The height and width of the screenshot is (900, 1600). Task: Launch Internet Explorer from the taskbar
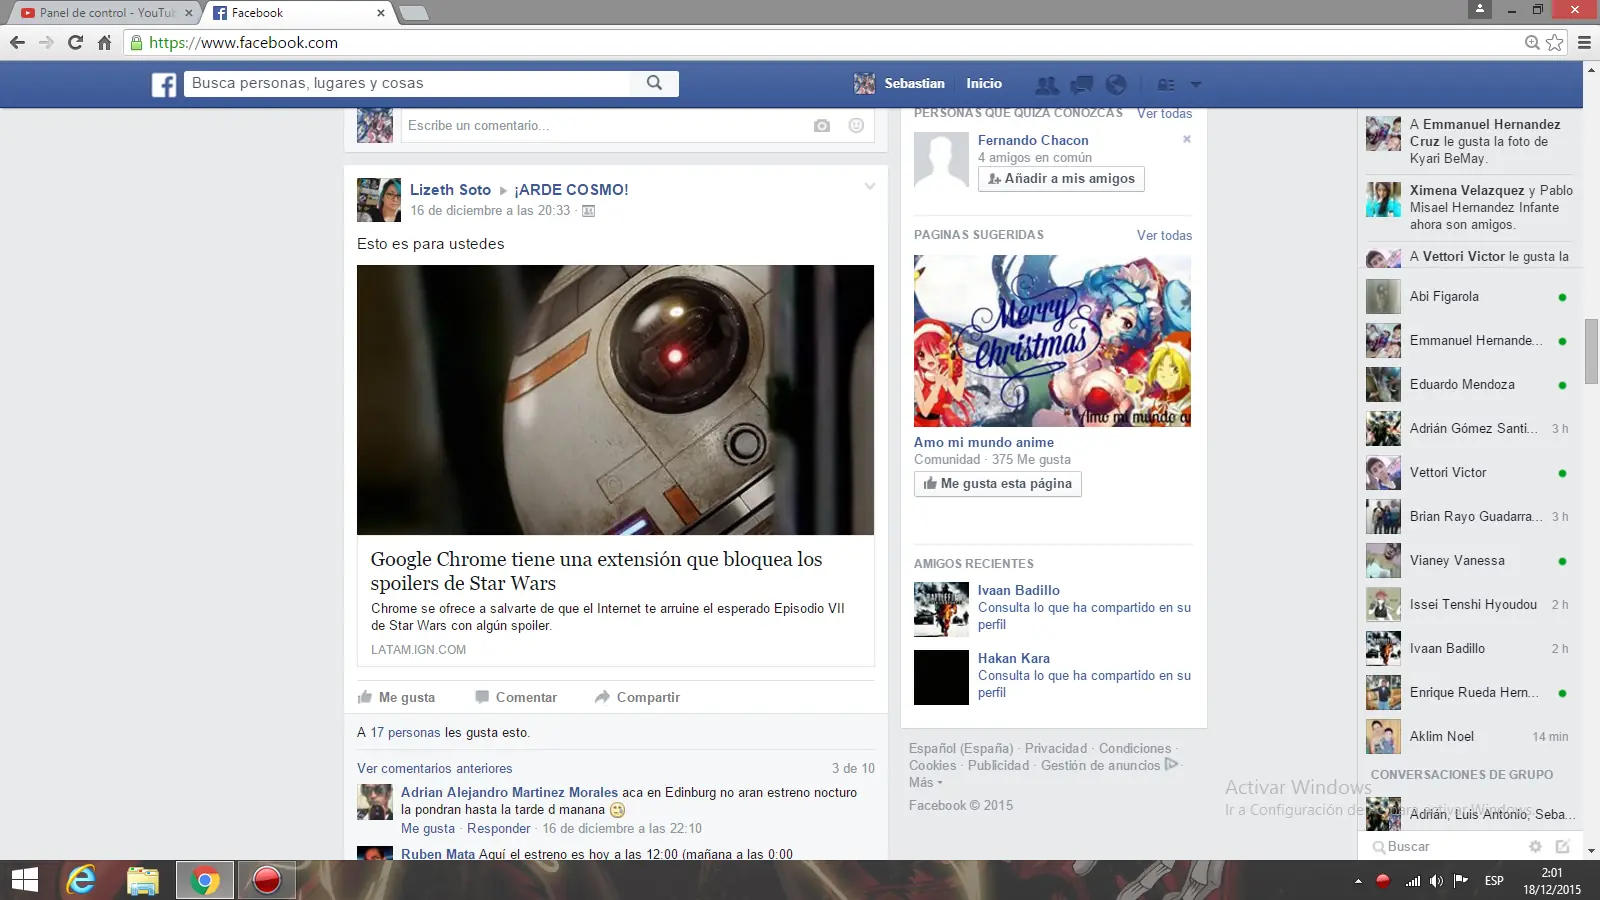(82, 880)
